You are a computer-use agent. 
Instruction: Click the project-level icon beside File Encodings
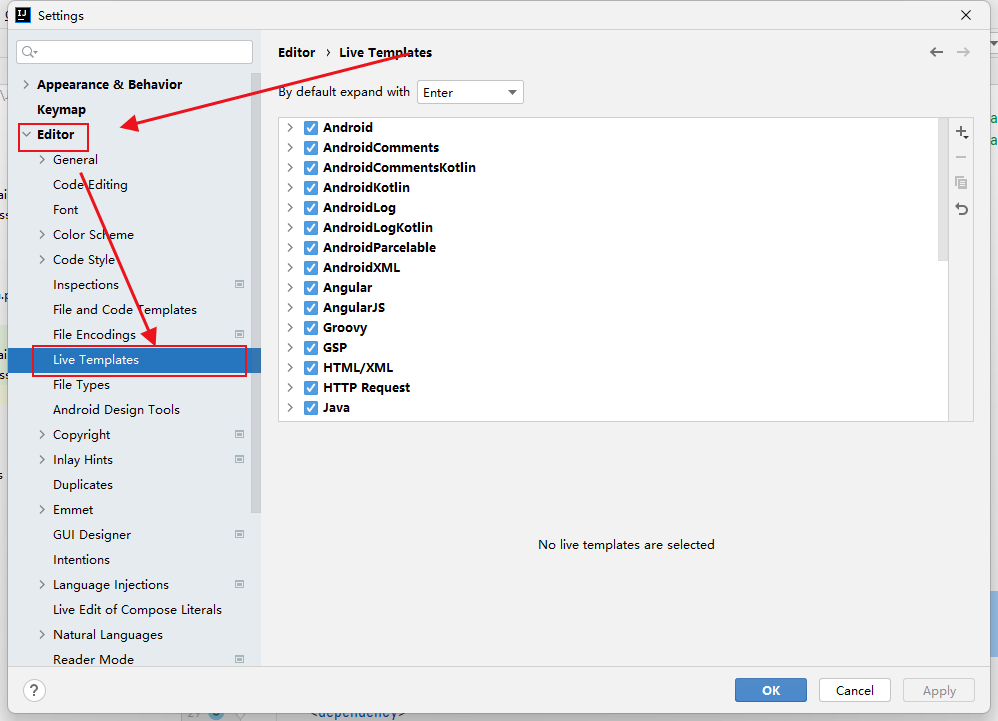[x=239, y=335]
